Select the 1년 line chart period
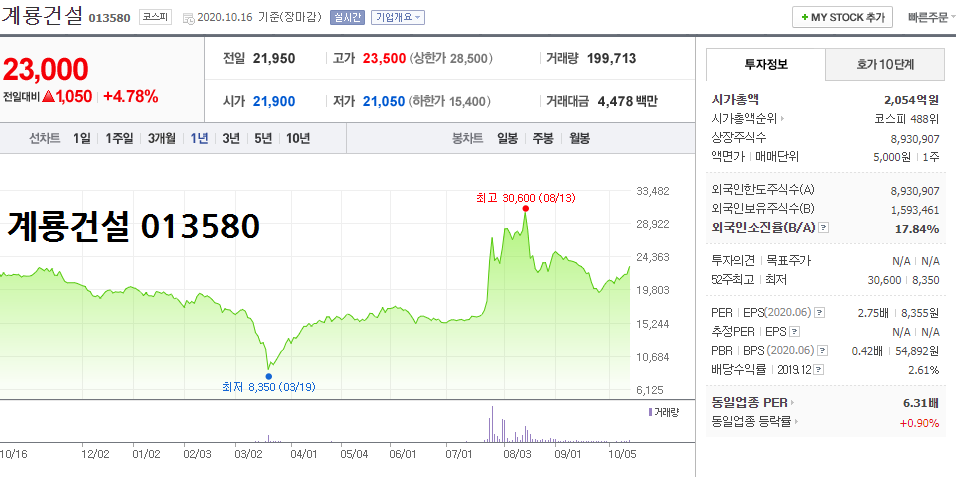The image size is (965, 477). [199, 138]
